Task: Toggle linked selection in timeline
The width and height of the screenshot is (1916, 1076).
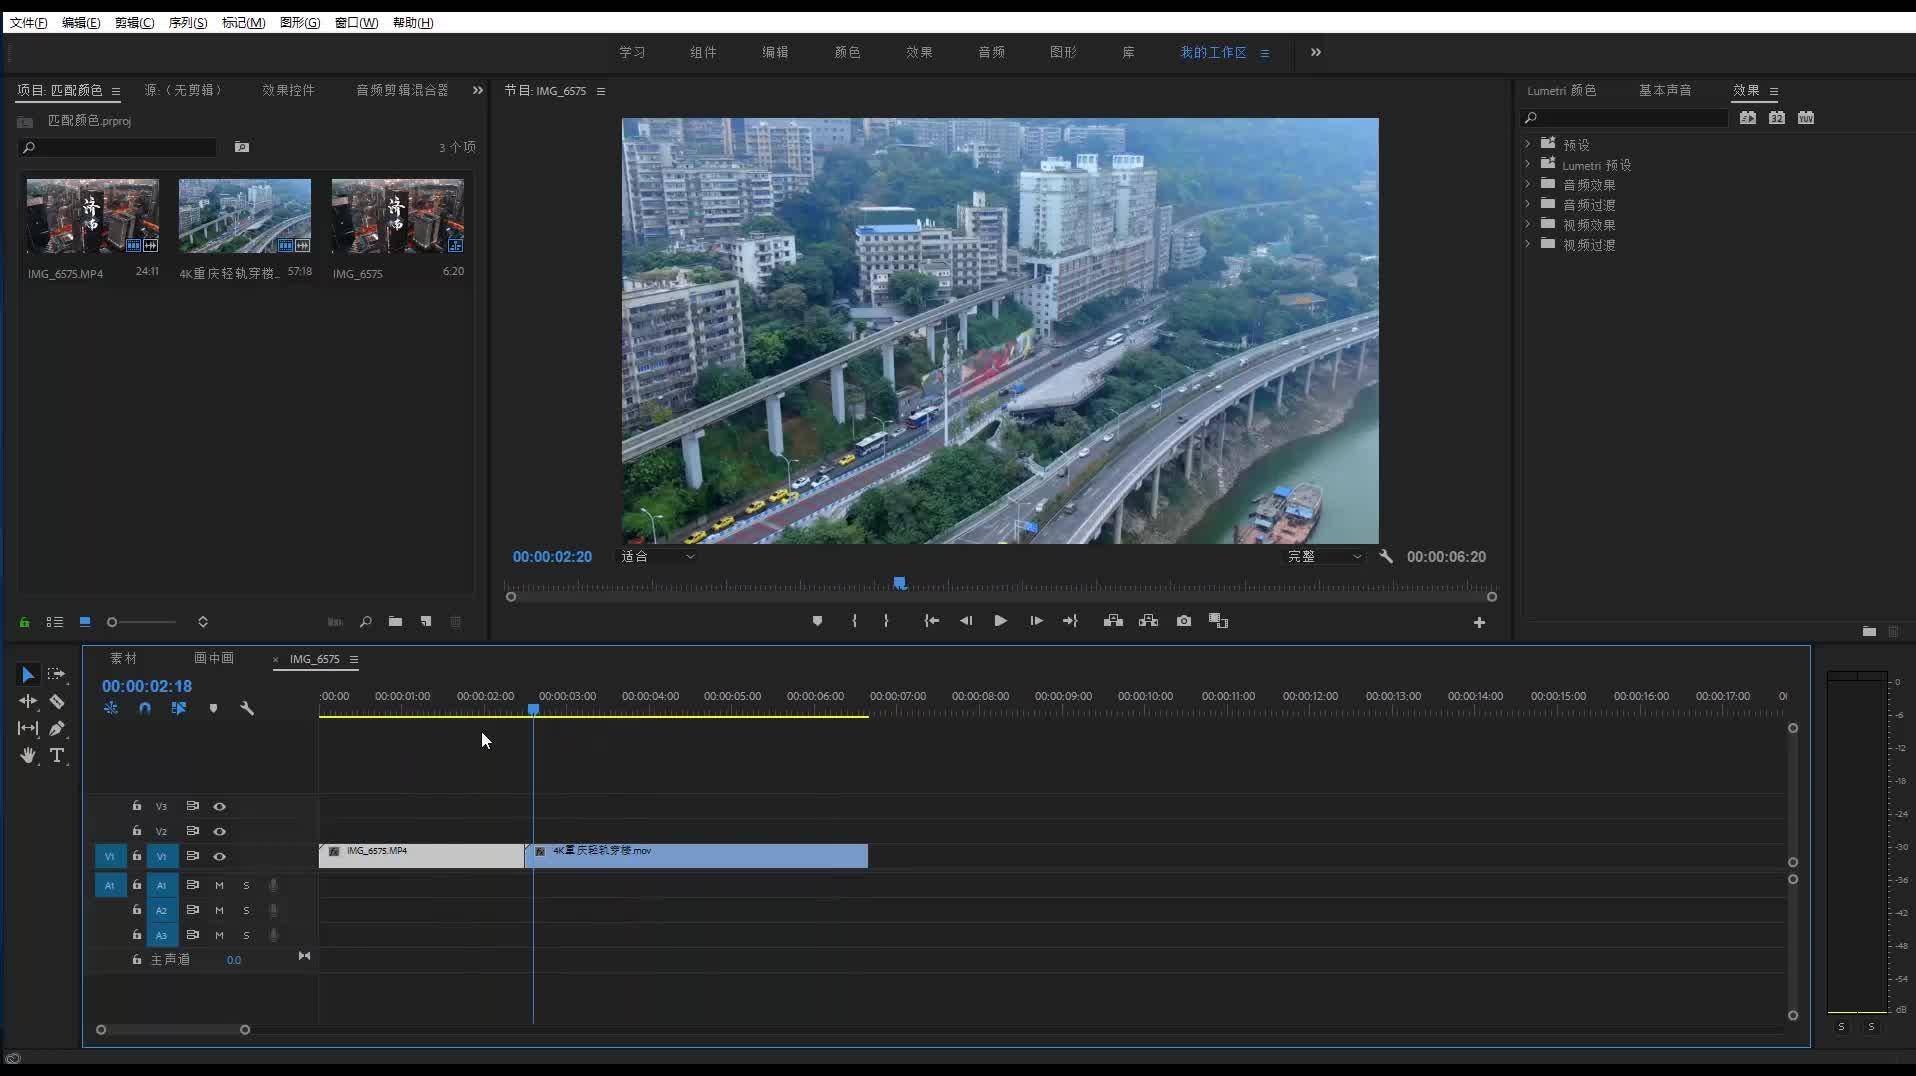Action: pyautogui.click(x=179, y=708)
